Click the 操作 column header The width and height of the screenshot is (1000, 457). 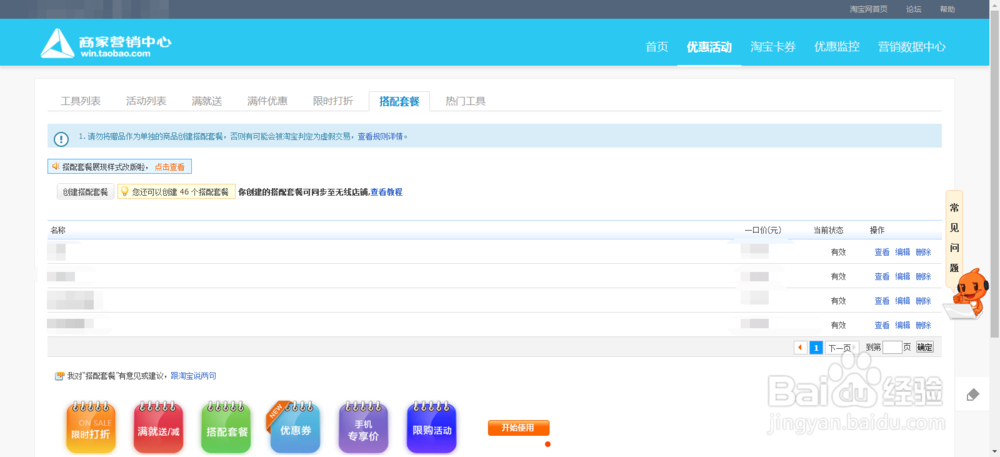tap(877, 230)
